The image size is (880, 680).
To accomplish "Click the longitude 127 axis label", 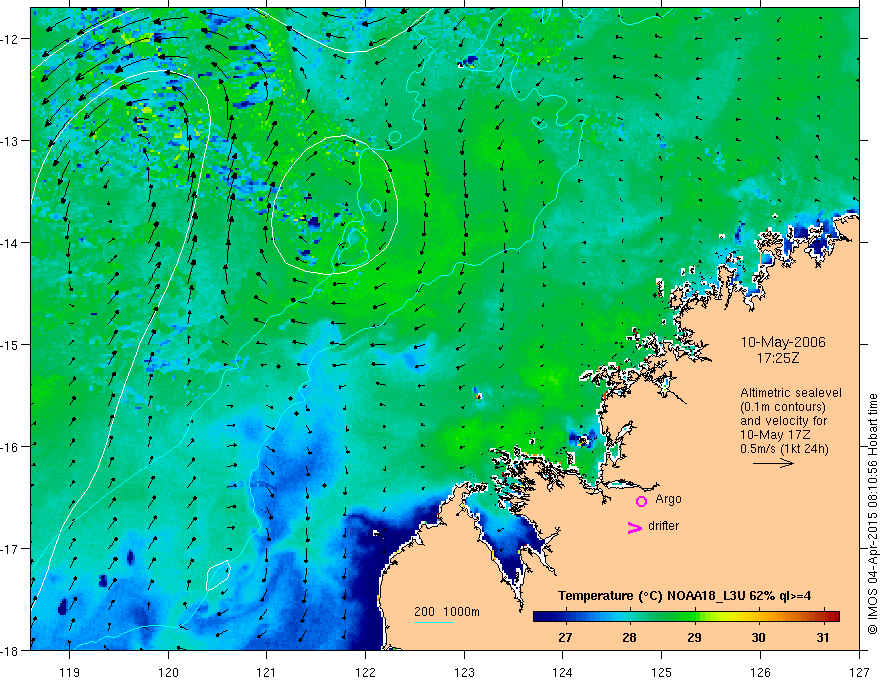I will click(859, 672).
